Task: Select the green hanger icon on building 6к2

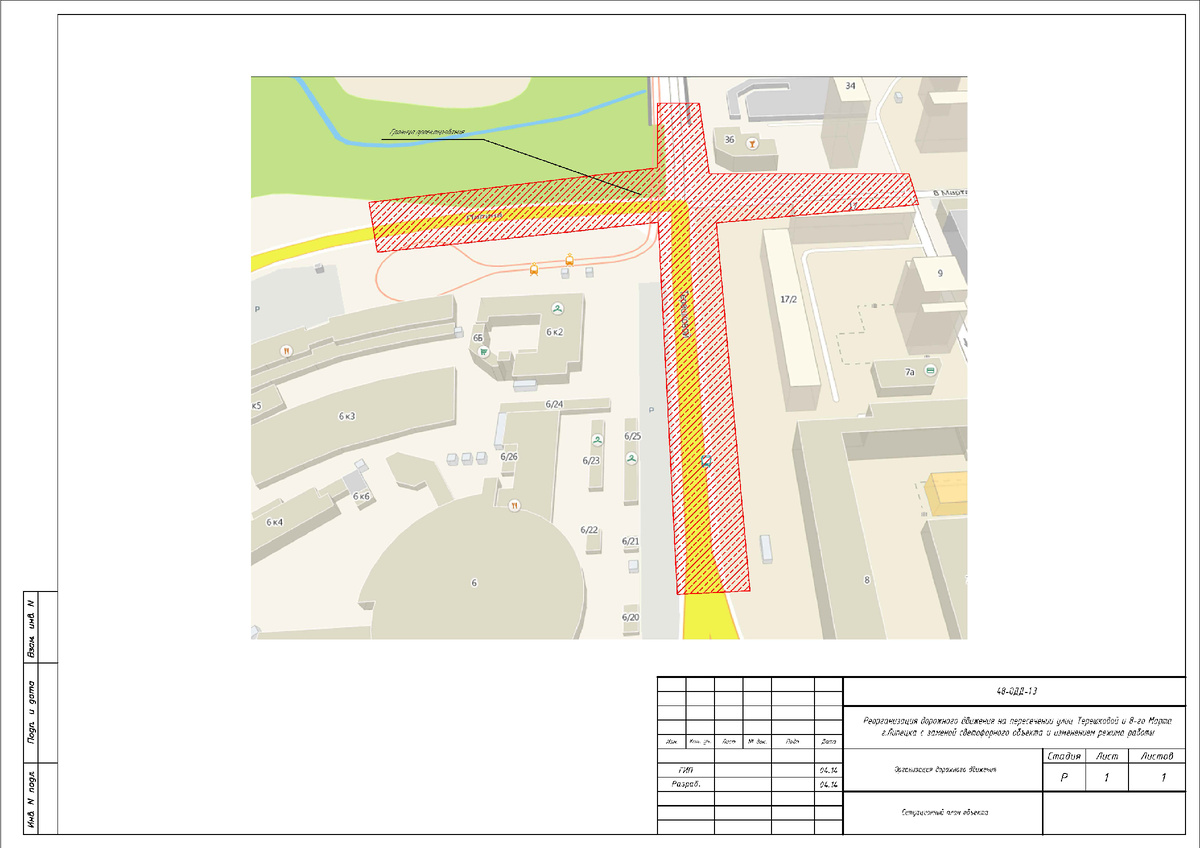Action: click(556, 307)
